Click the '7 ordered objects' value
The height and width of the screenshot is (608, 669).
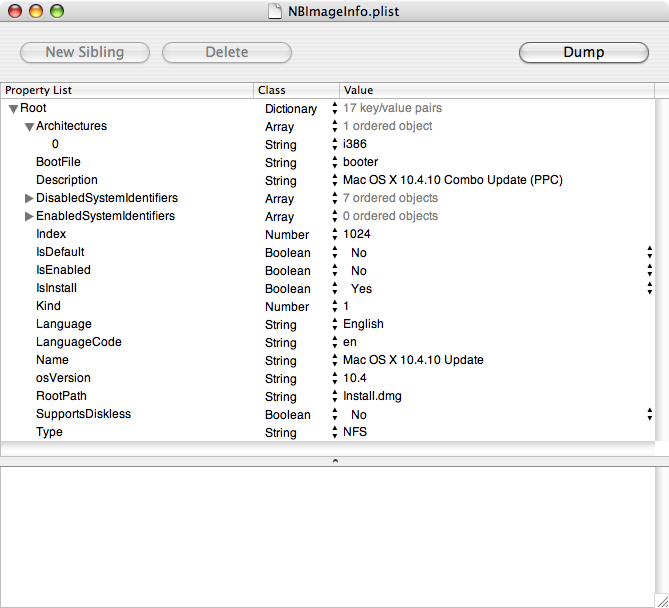point(390,198)
